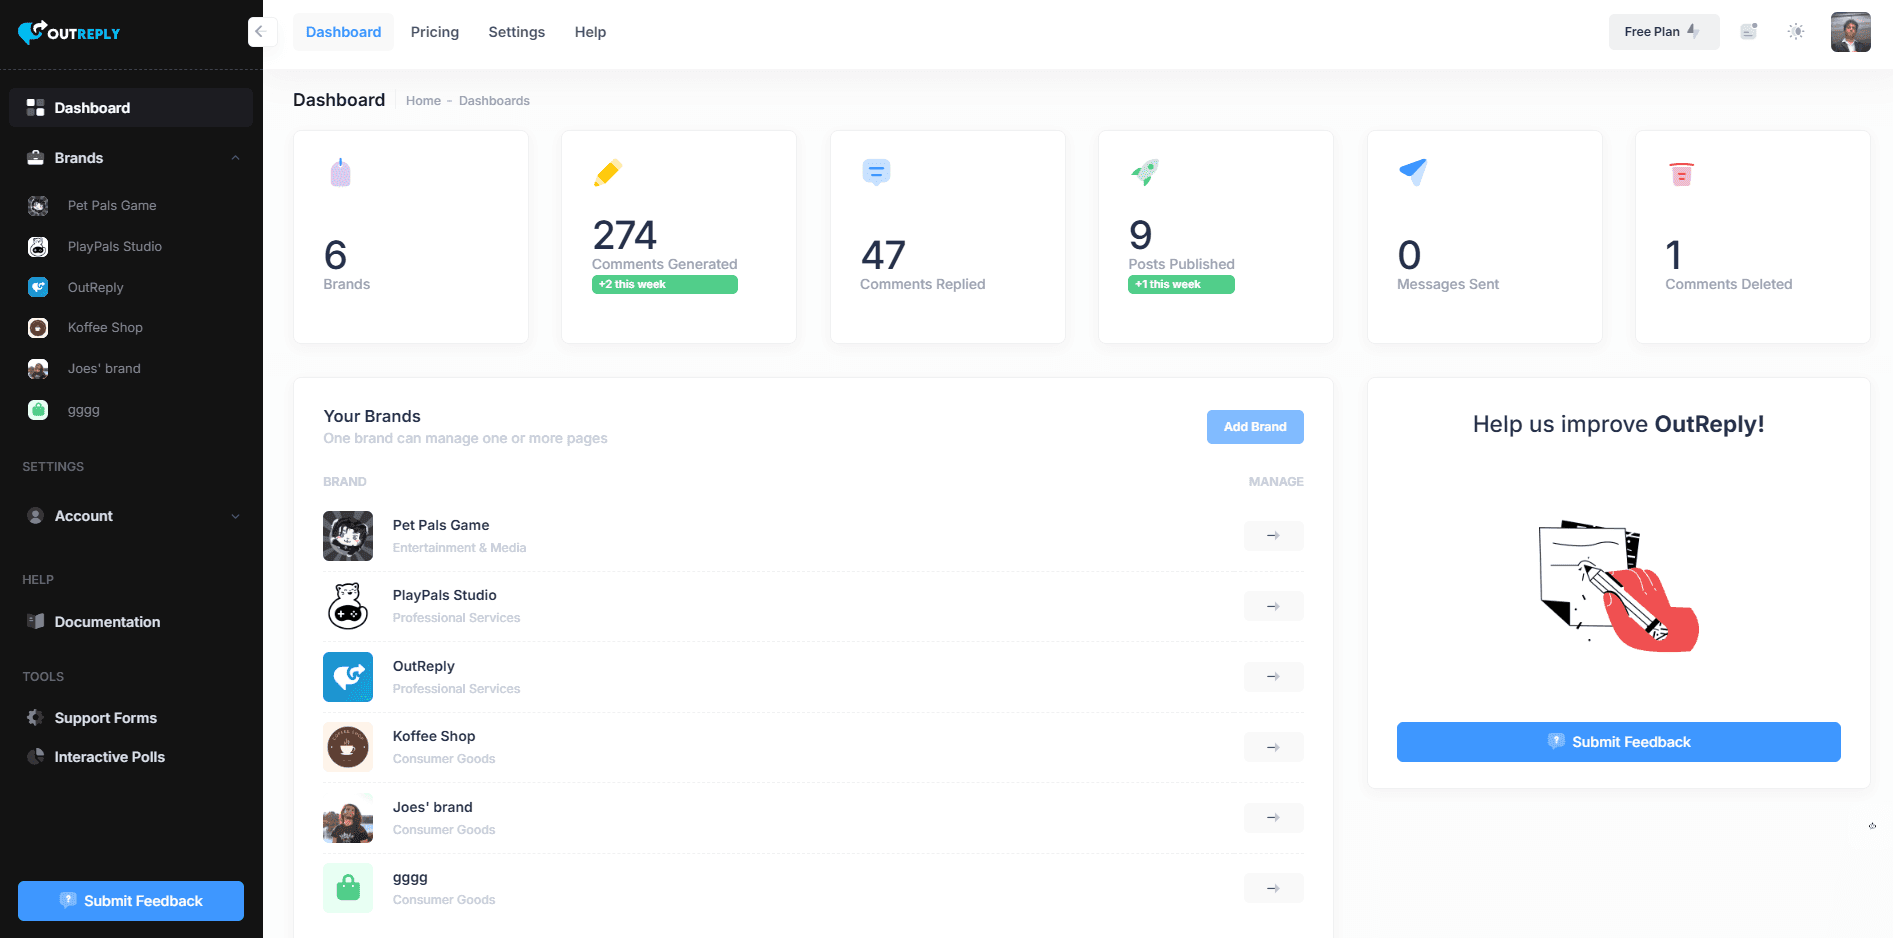1893x938 pixels.
Task: Click the feedback writing illustration
Action: click(1618, 586)
